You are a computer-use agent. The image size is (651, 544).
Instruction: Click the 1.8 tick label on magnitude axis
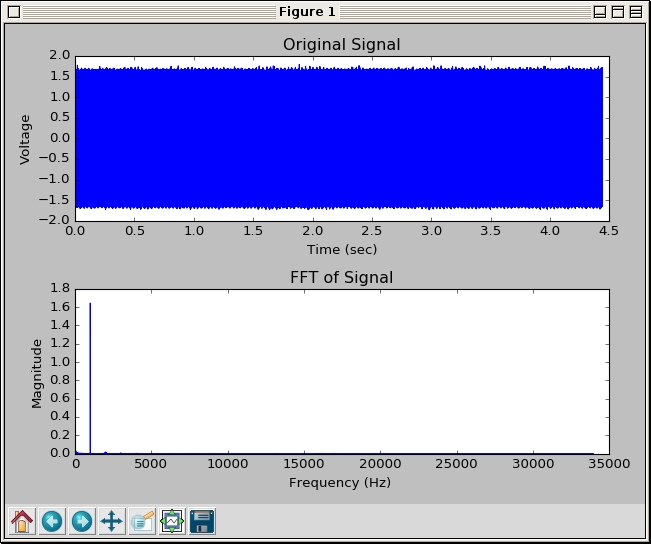pyautogui.click(x=60, y=288)
